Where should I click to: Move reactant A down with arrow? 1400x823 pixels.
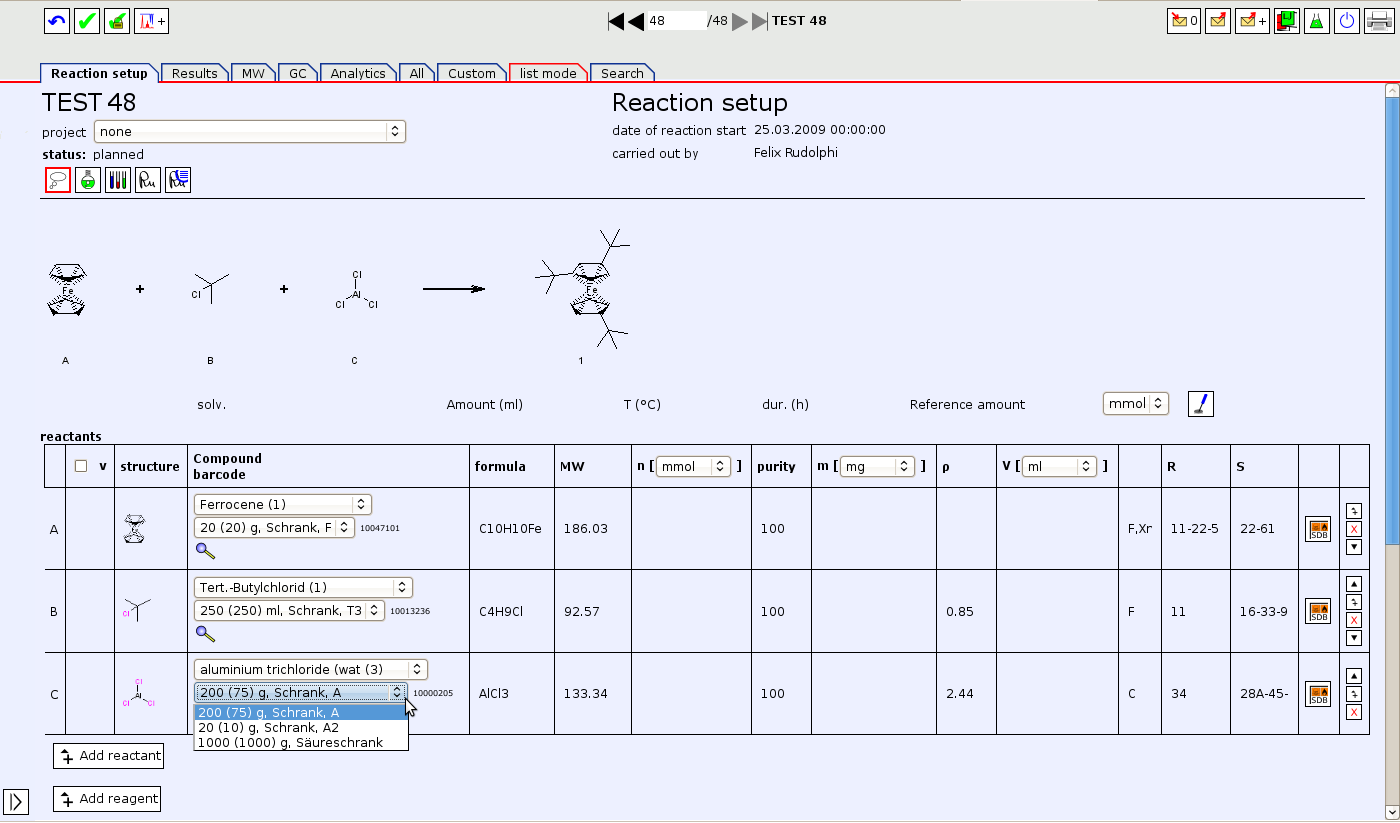1354,546
